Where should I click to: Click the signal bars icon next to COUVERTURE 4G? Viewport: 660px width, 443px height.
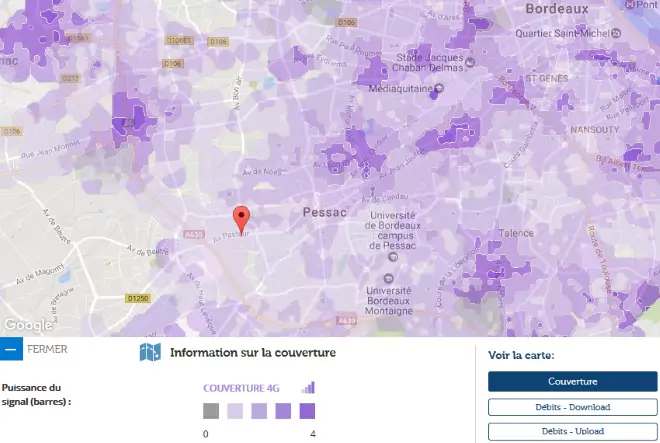[309, 387]
